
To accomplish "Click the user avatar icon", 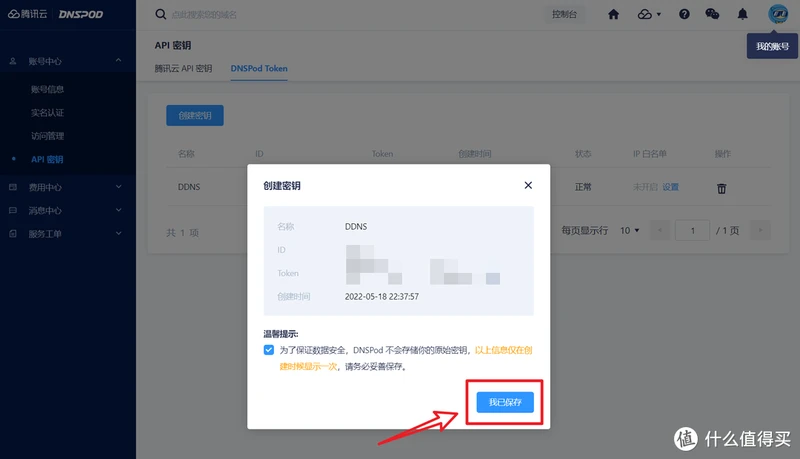I will [x=778, y=14].
